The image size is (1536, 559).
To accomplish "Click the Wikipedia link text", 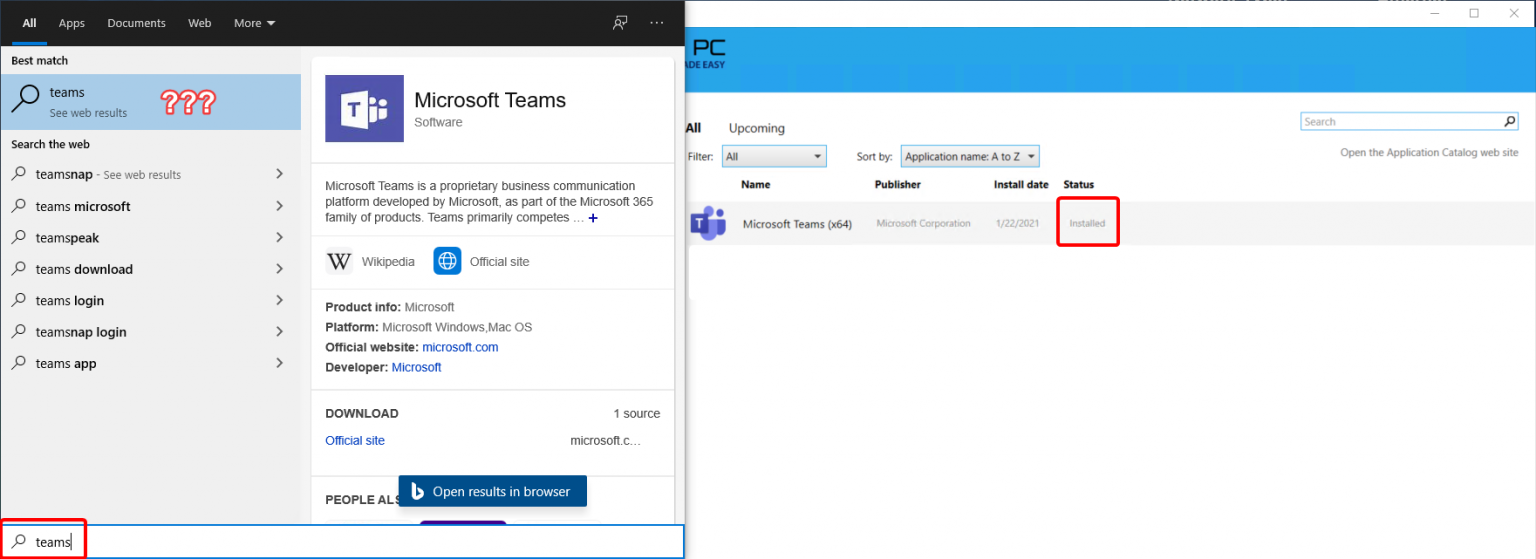I will point(388,262).
